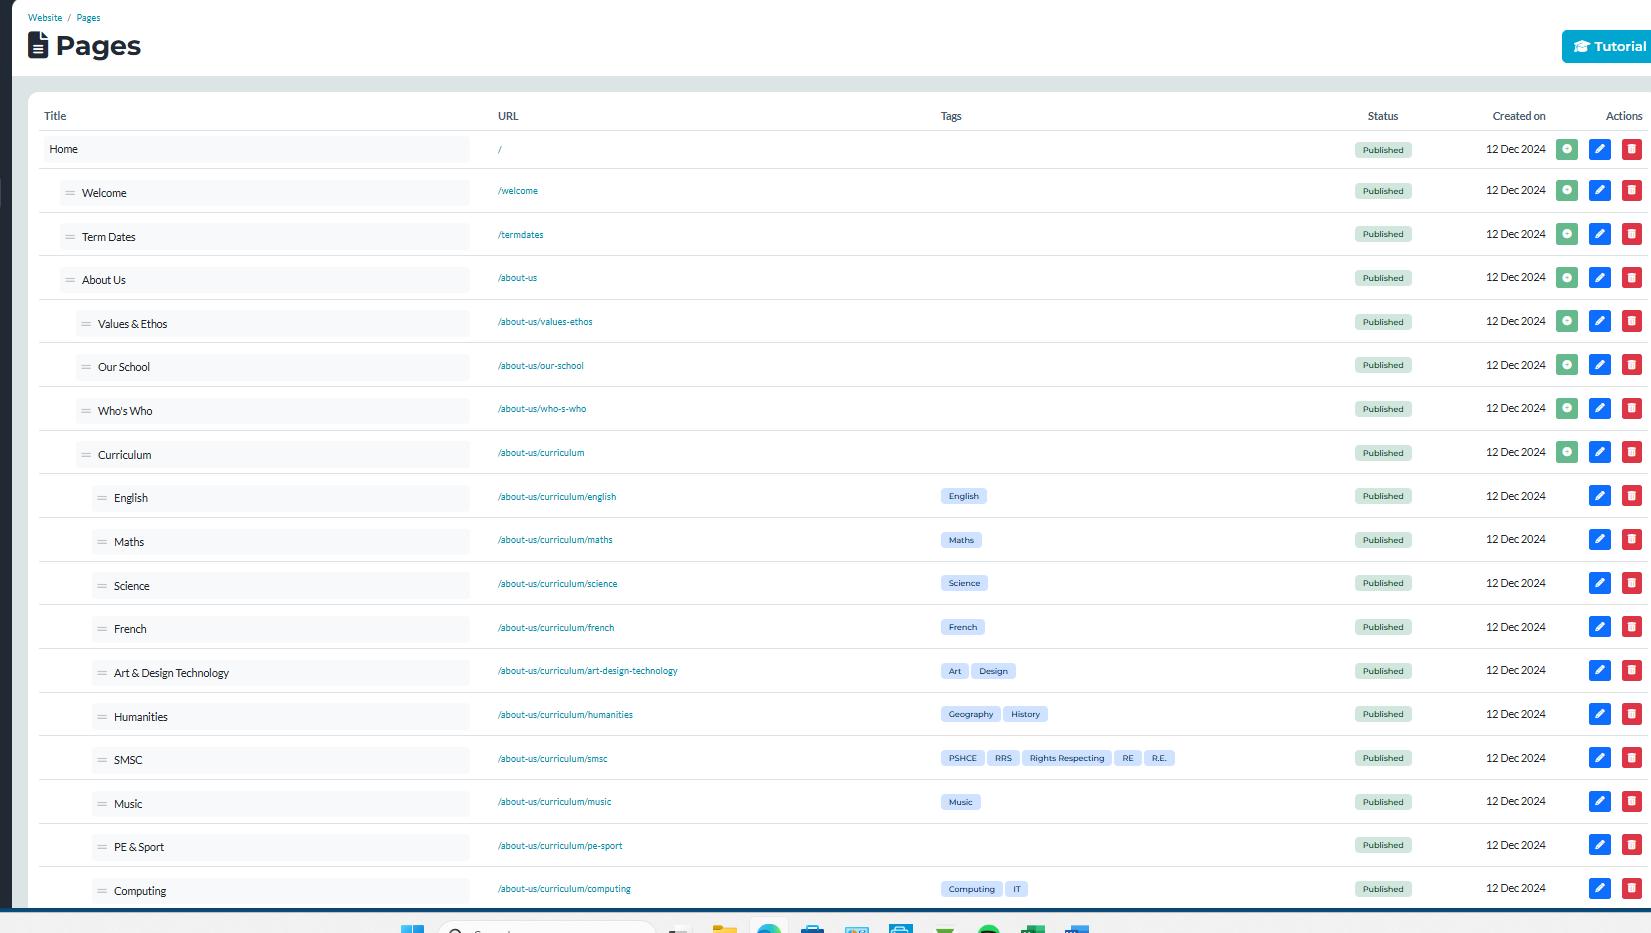The height and width of the screenshot is (933, 1651).
Task: Click the Design tag badge
Action: 993,671
